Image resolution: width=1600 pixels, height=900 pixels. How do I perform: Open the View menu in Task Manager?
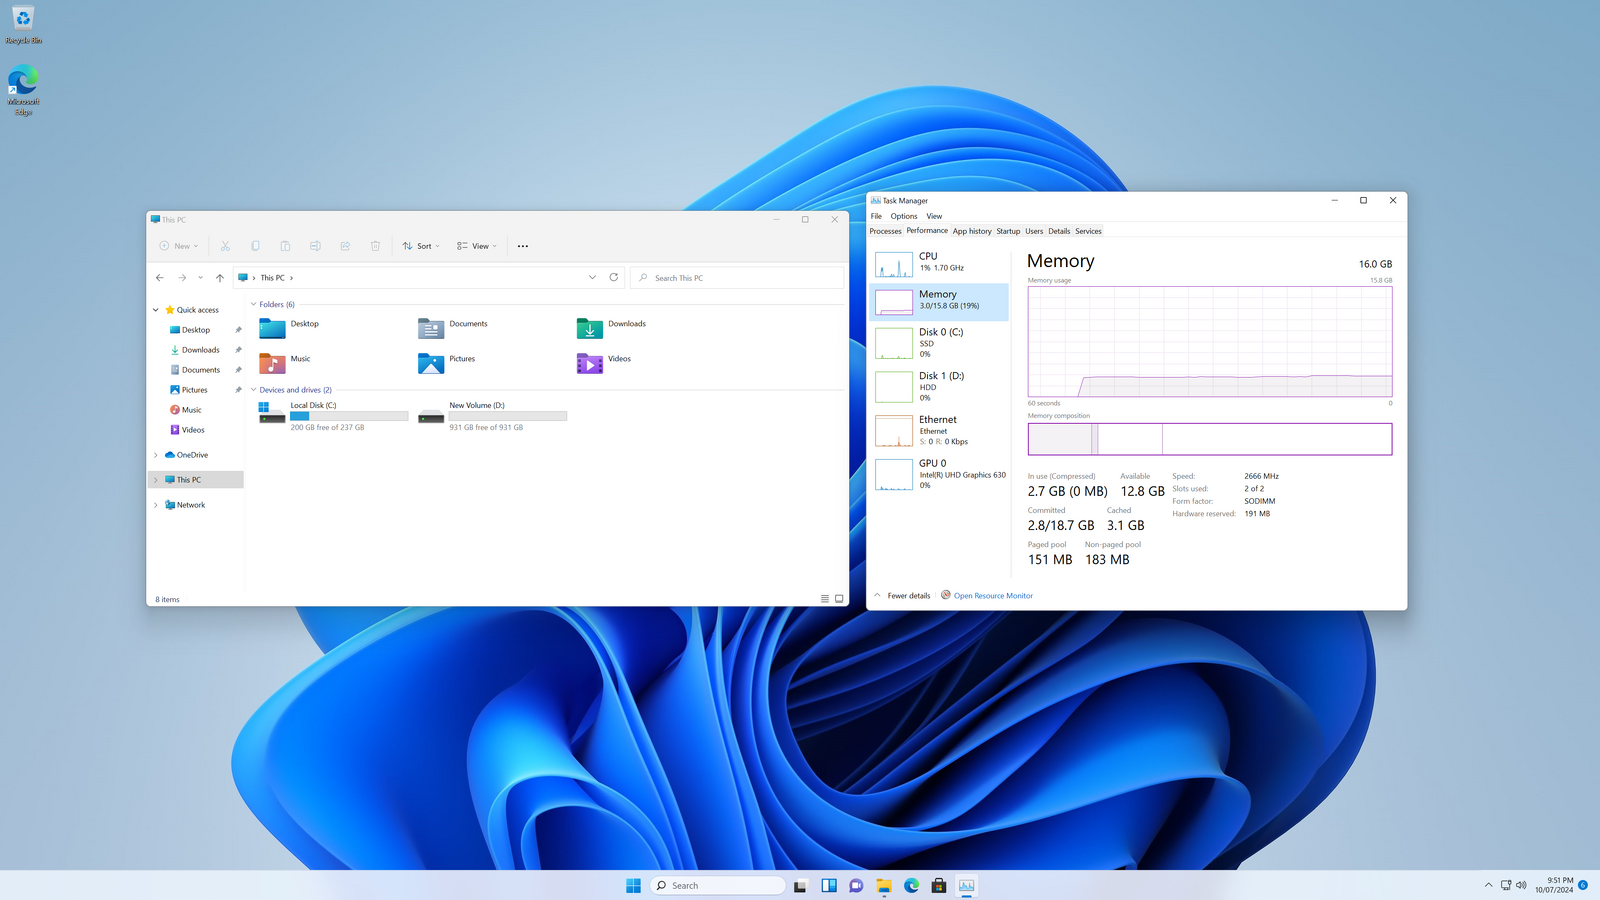pyautogui.click(x=934, y=216)
